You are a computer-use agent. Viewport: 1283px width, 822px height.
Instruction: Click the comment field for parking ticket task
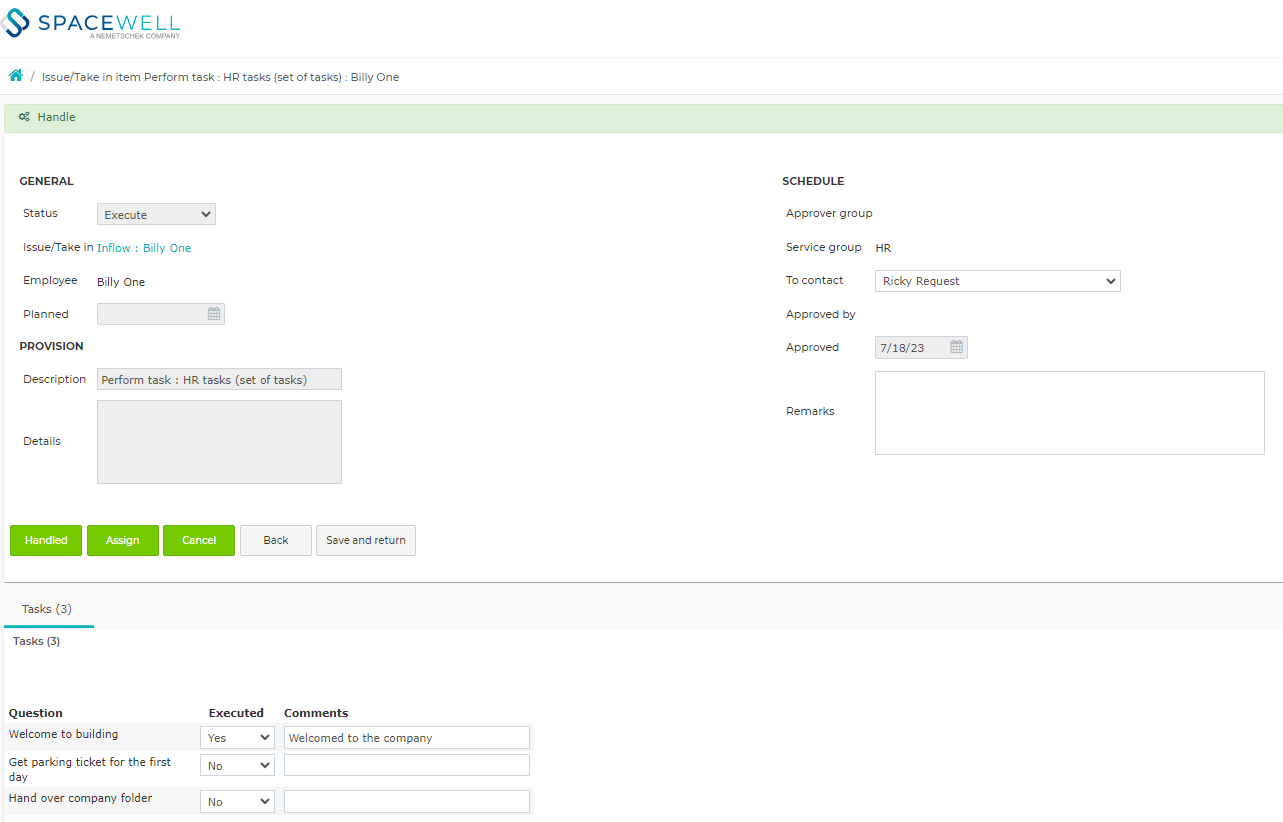[x=407, y=766]
